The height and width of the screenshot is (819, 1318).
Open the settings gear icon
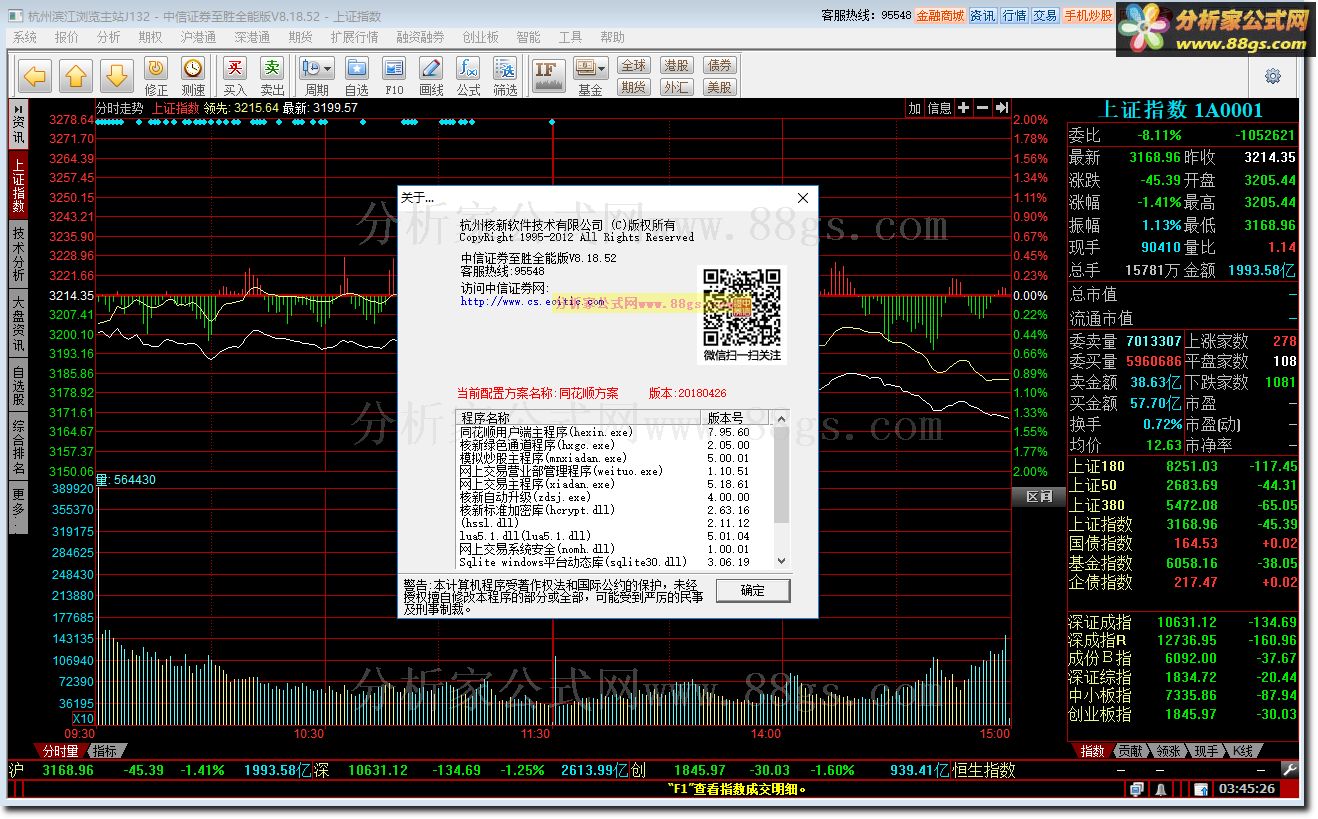[1273, 76]
